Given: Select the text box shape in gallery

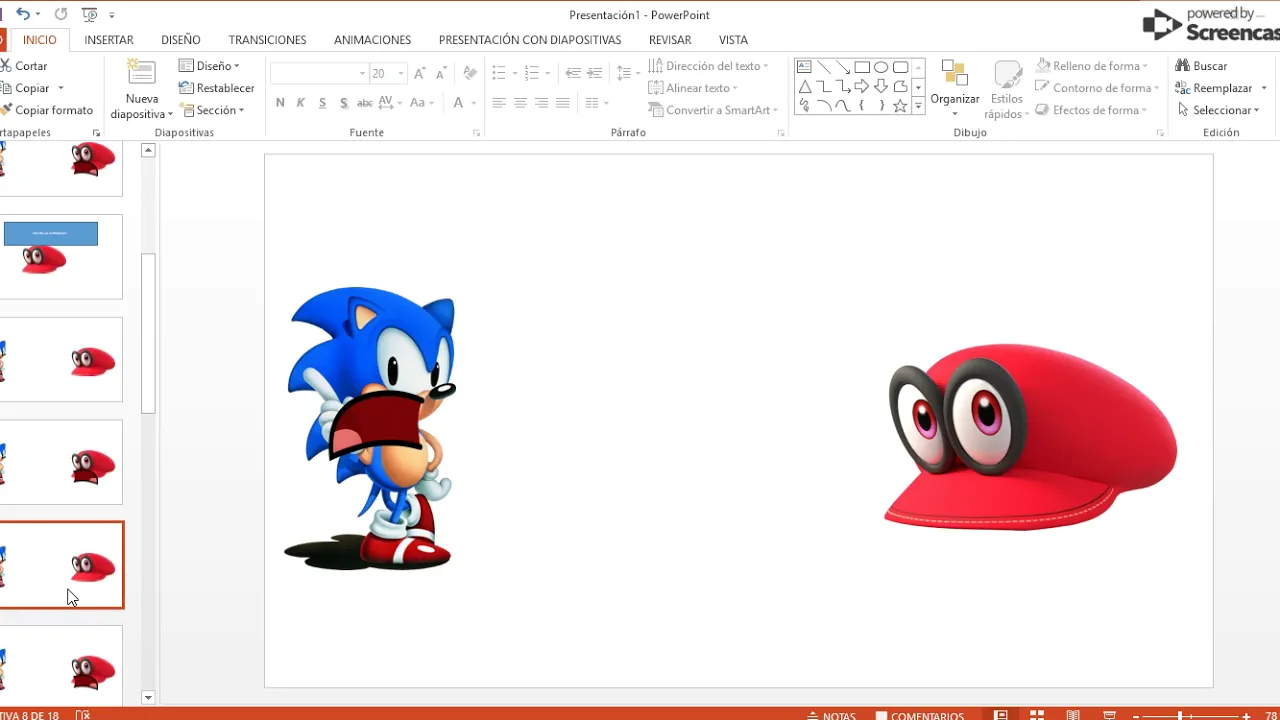Looking at the screenshot, I should 804,67.
